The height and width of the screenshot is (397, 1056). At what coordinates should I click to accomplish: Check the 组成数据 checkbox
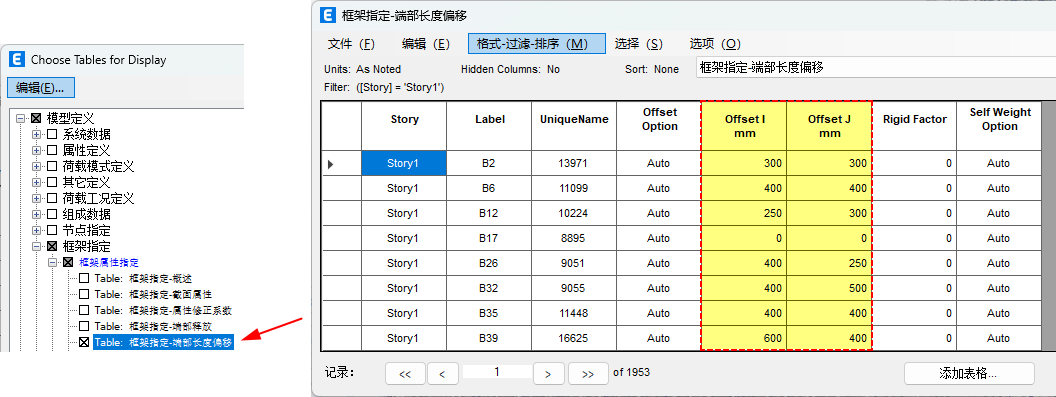(x=52, y=214)
